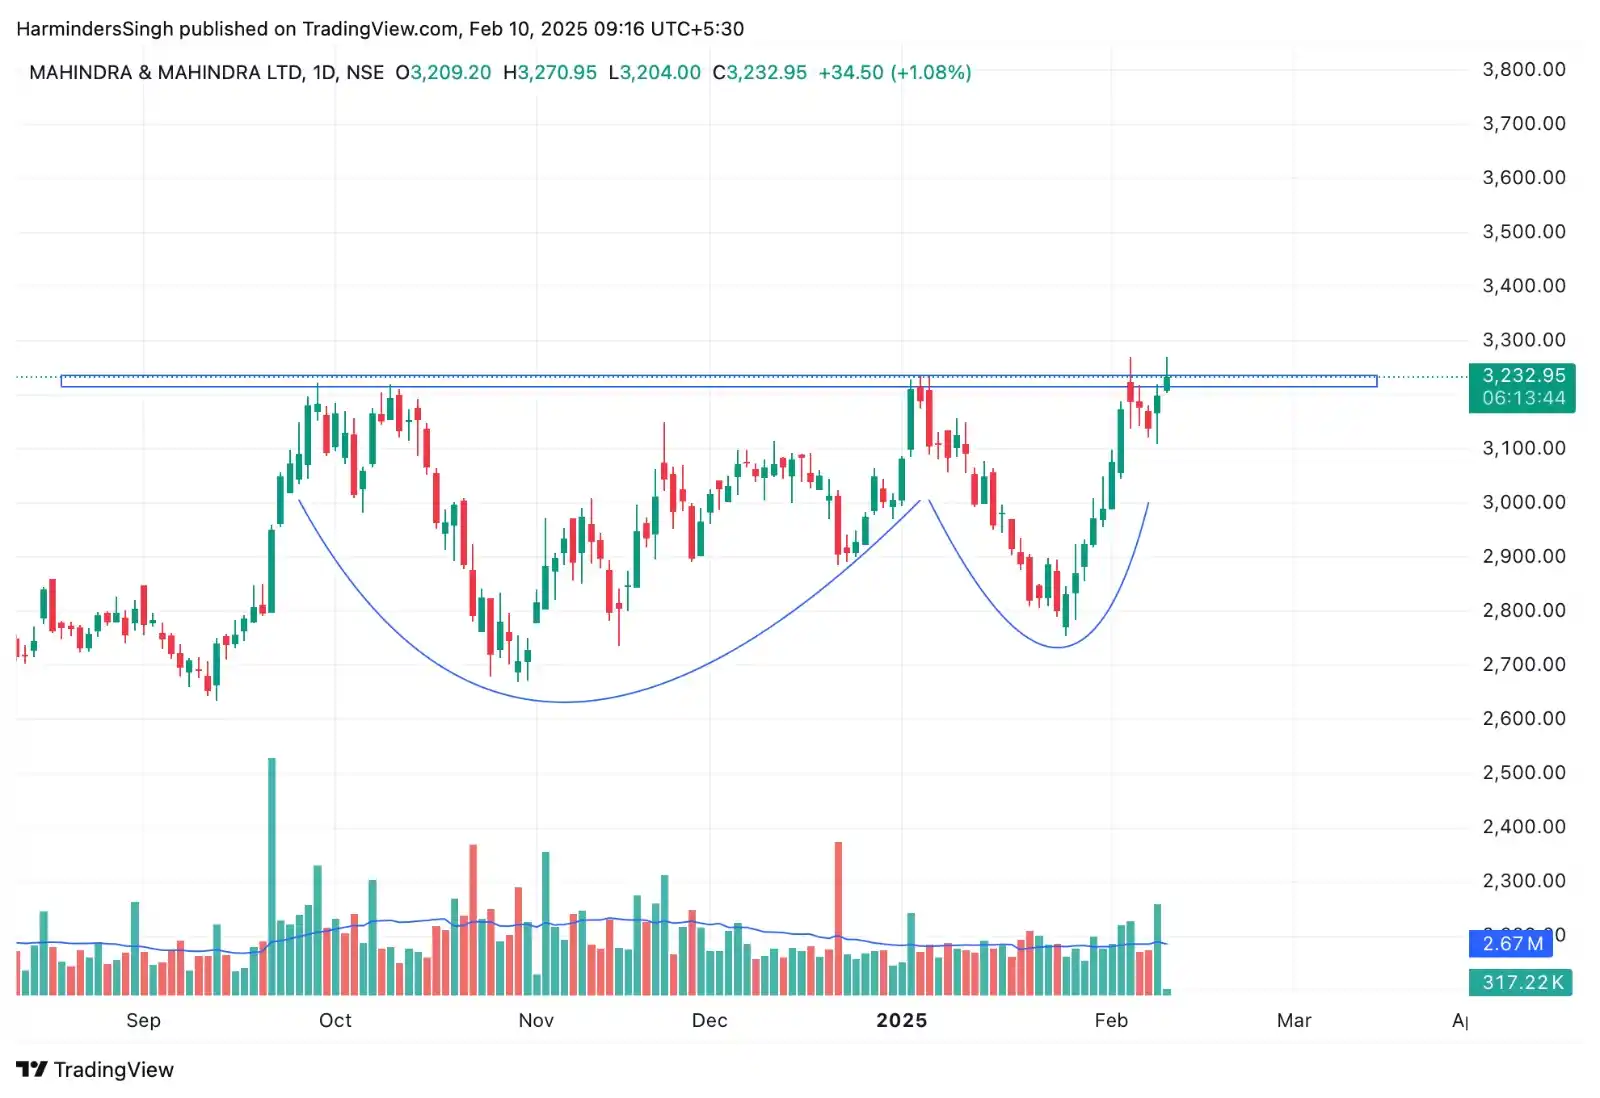Click the Sep label on time axis
1600x1098 pixels.
point(143,1020)
